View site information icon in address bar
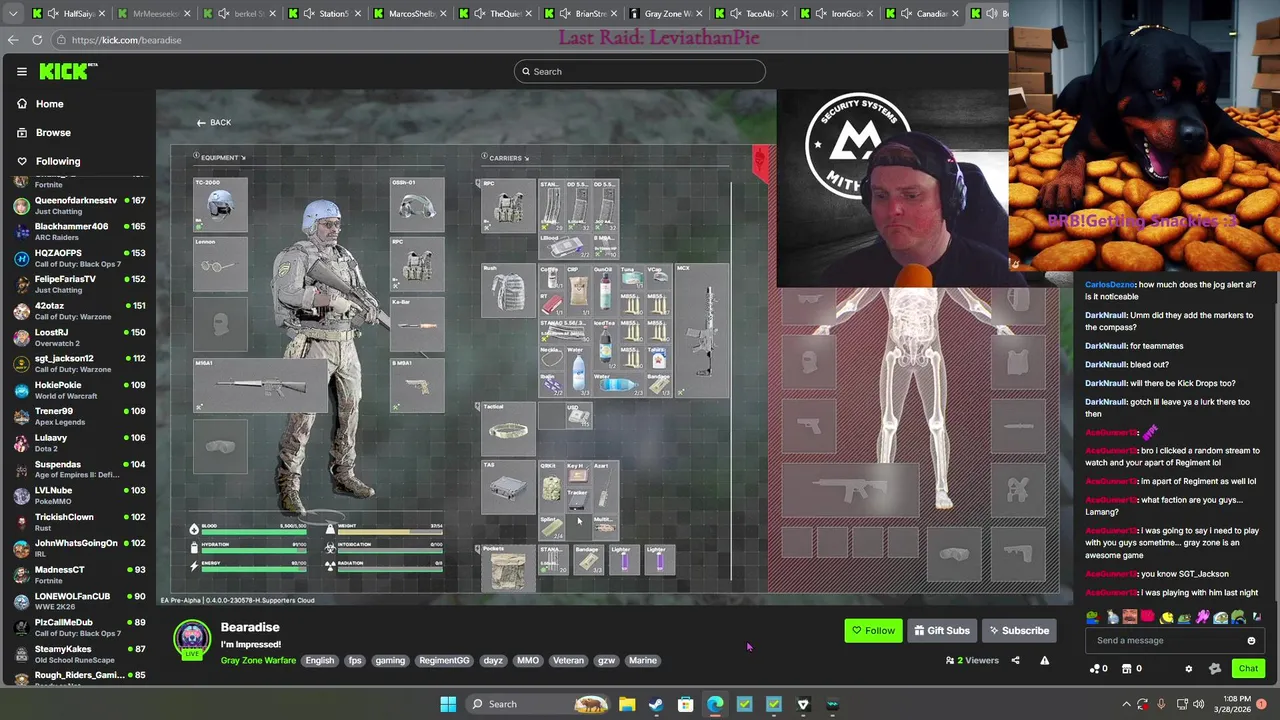 coord(61,40)
